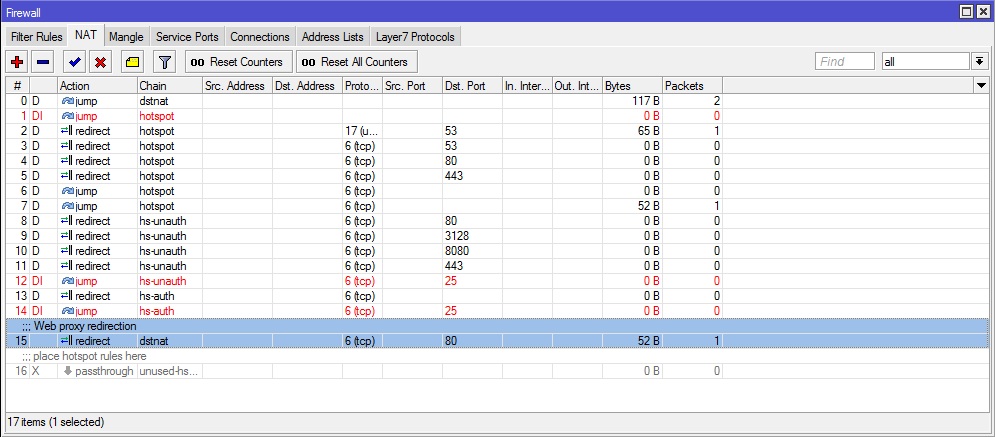The image size is (995, 437).
Task: Switch to Service Ports tab
Action: click(x=187, y=37)
